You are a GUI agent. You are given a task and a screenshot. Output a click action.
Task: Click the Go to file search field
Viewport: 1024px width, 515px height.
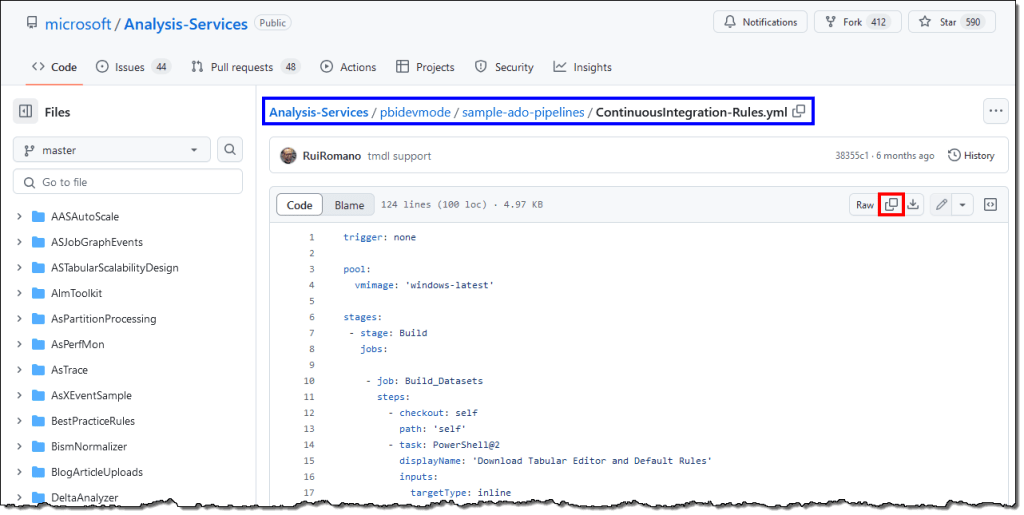click(128, 182)
